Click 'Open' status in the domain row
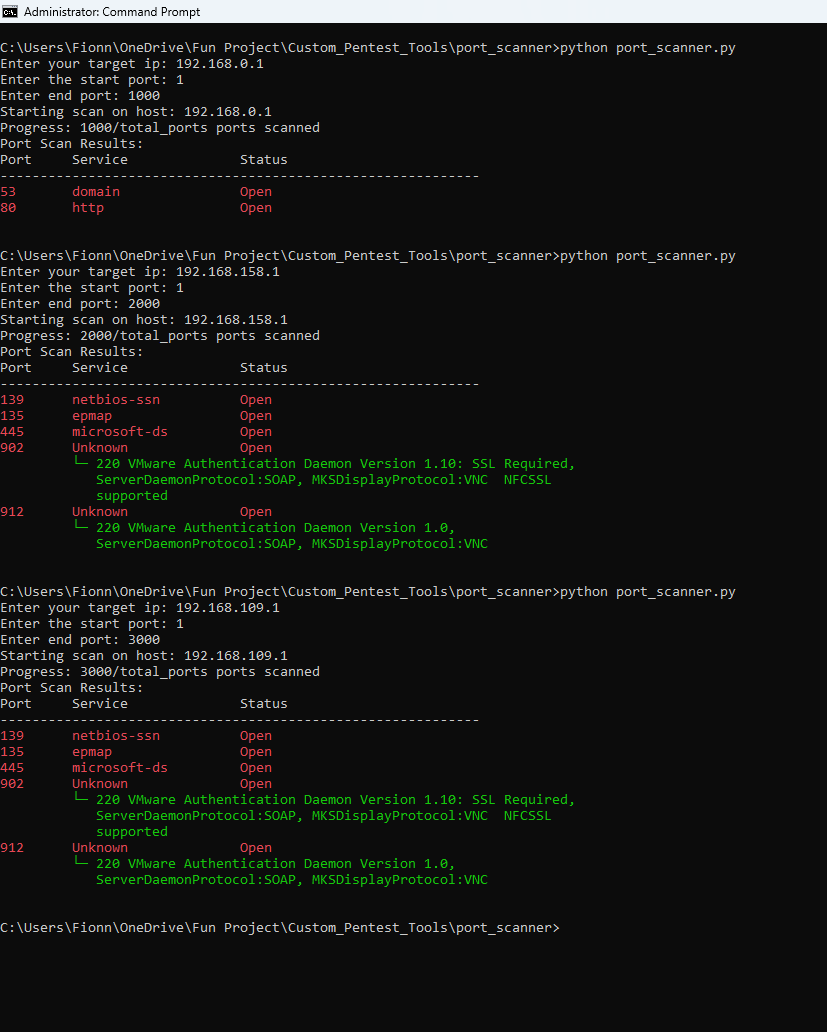Viewport: 827px width, 1032px height. click(256, 192)
